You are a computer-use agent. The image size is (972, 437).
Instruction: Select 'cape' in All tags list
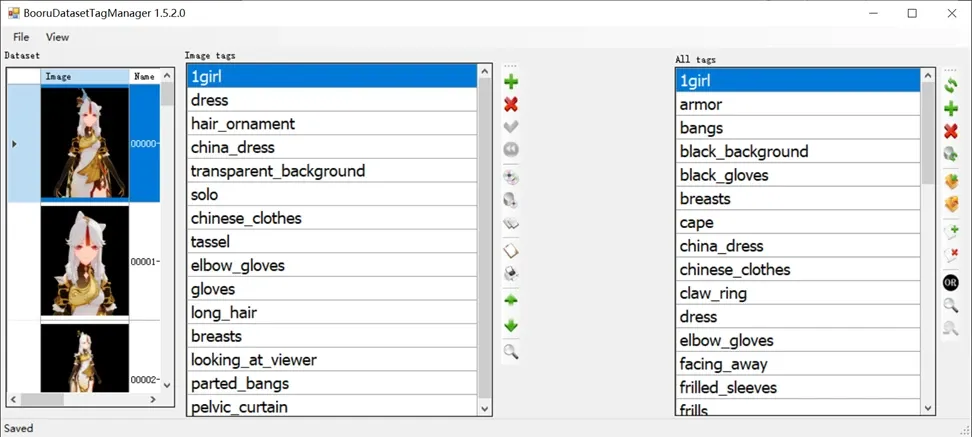point(798,222)
